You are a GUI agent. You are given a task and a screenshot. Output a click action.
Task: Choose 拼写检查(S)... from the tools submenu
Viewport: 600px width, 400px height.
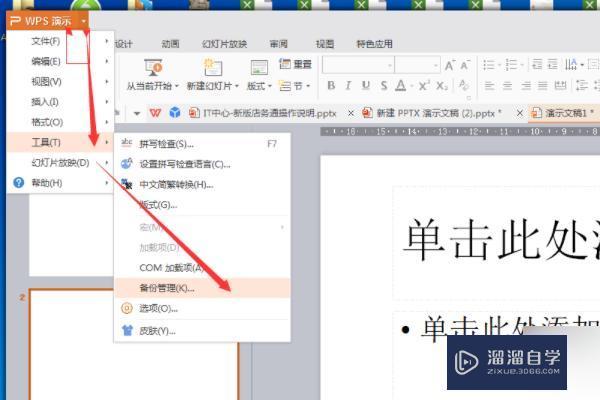tap(202, 144)
